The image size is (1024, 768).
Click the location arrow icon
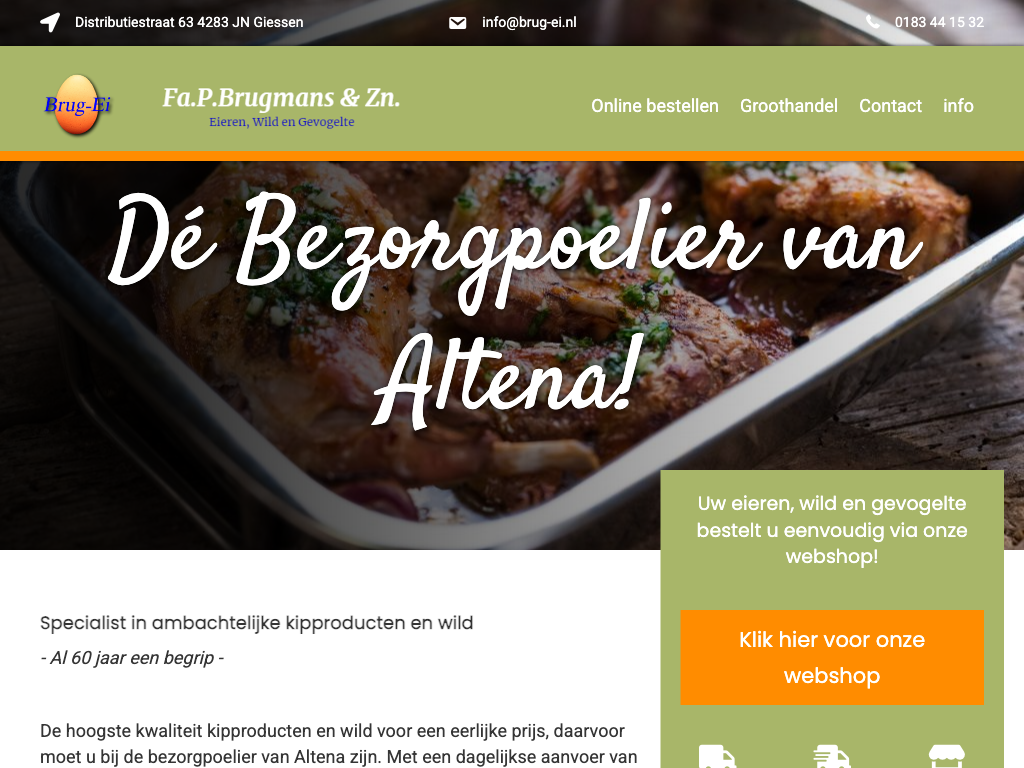(x=50, y=22)
